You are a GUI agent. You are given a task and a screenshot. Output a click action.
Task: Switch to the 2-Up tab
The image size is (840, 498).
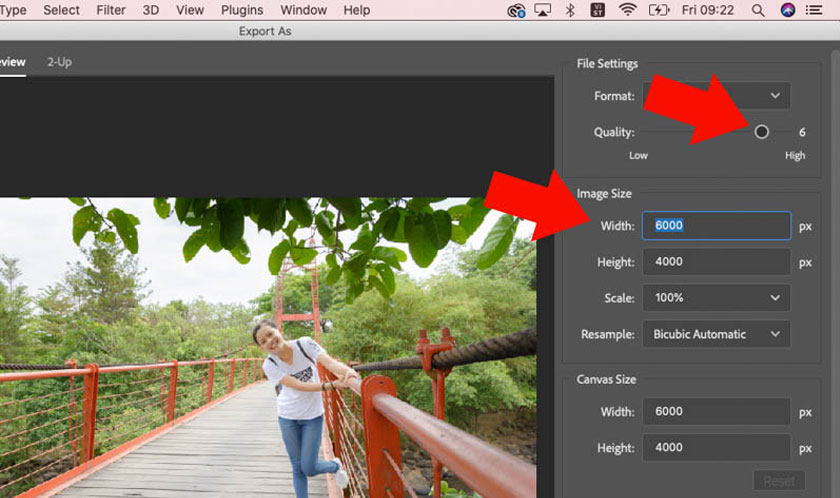coord(59,62)
